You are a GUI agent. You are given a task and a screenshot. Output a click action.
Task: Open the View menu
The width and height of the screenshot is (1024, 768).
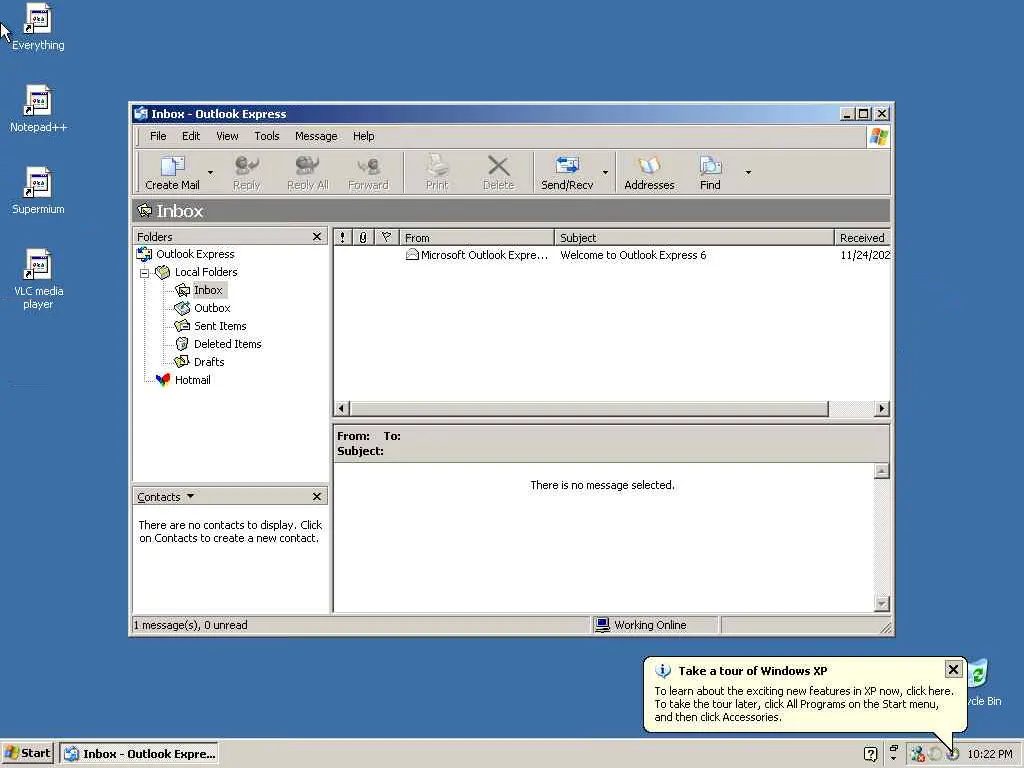coord(227,136)
